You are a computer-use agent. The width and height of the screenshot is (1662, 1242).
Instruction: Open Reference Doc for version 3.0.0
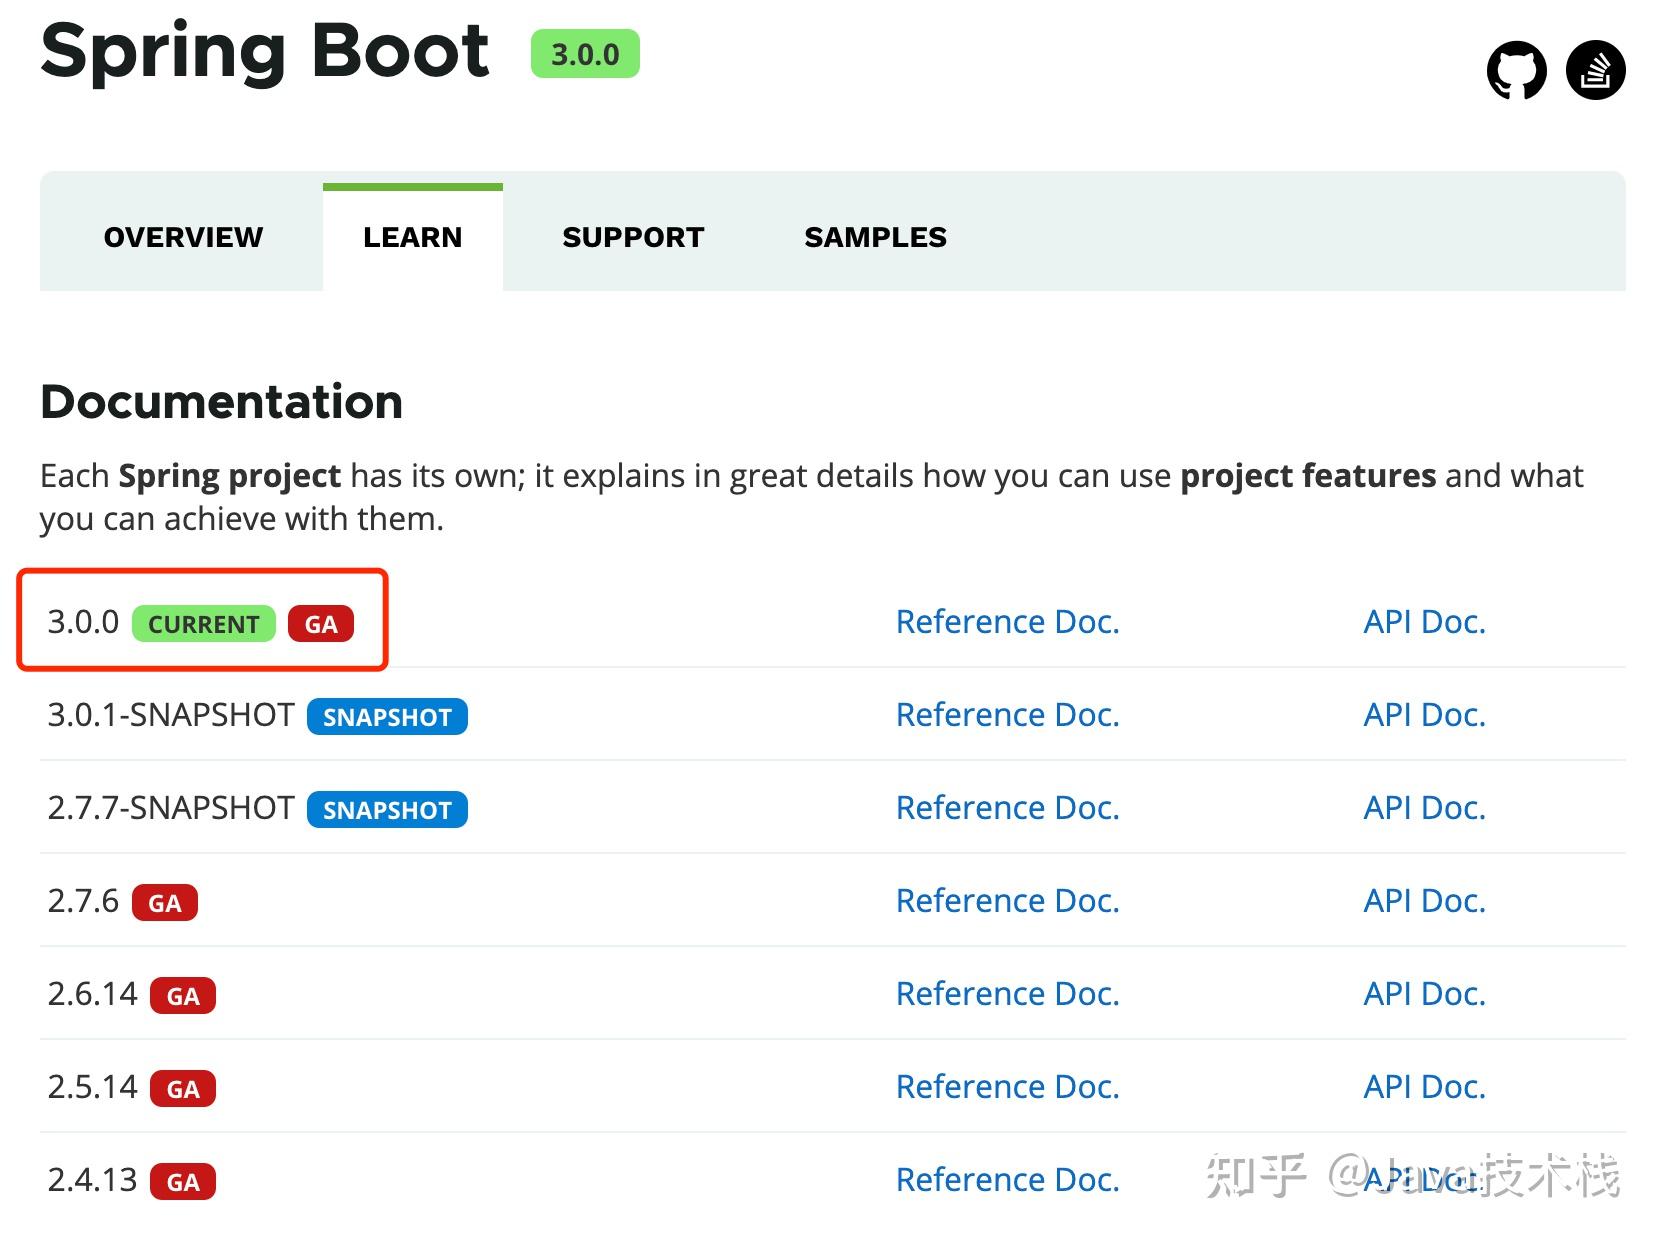[x=1007, y=621]
